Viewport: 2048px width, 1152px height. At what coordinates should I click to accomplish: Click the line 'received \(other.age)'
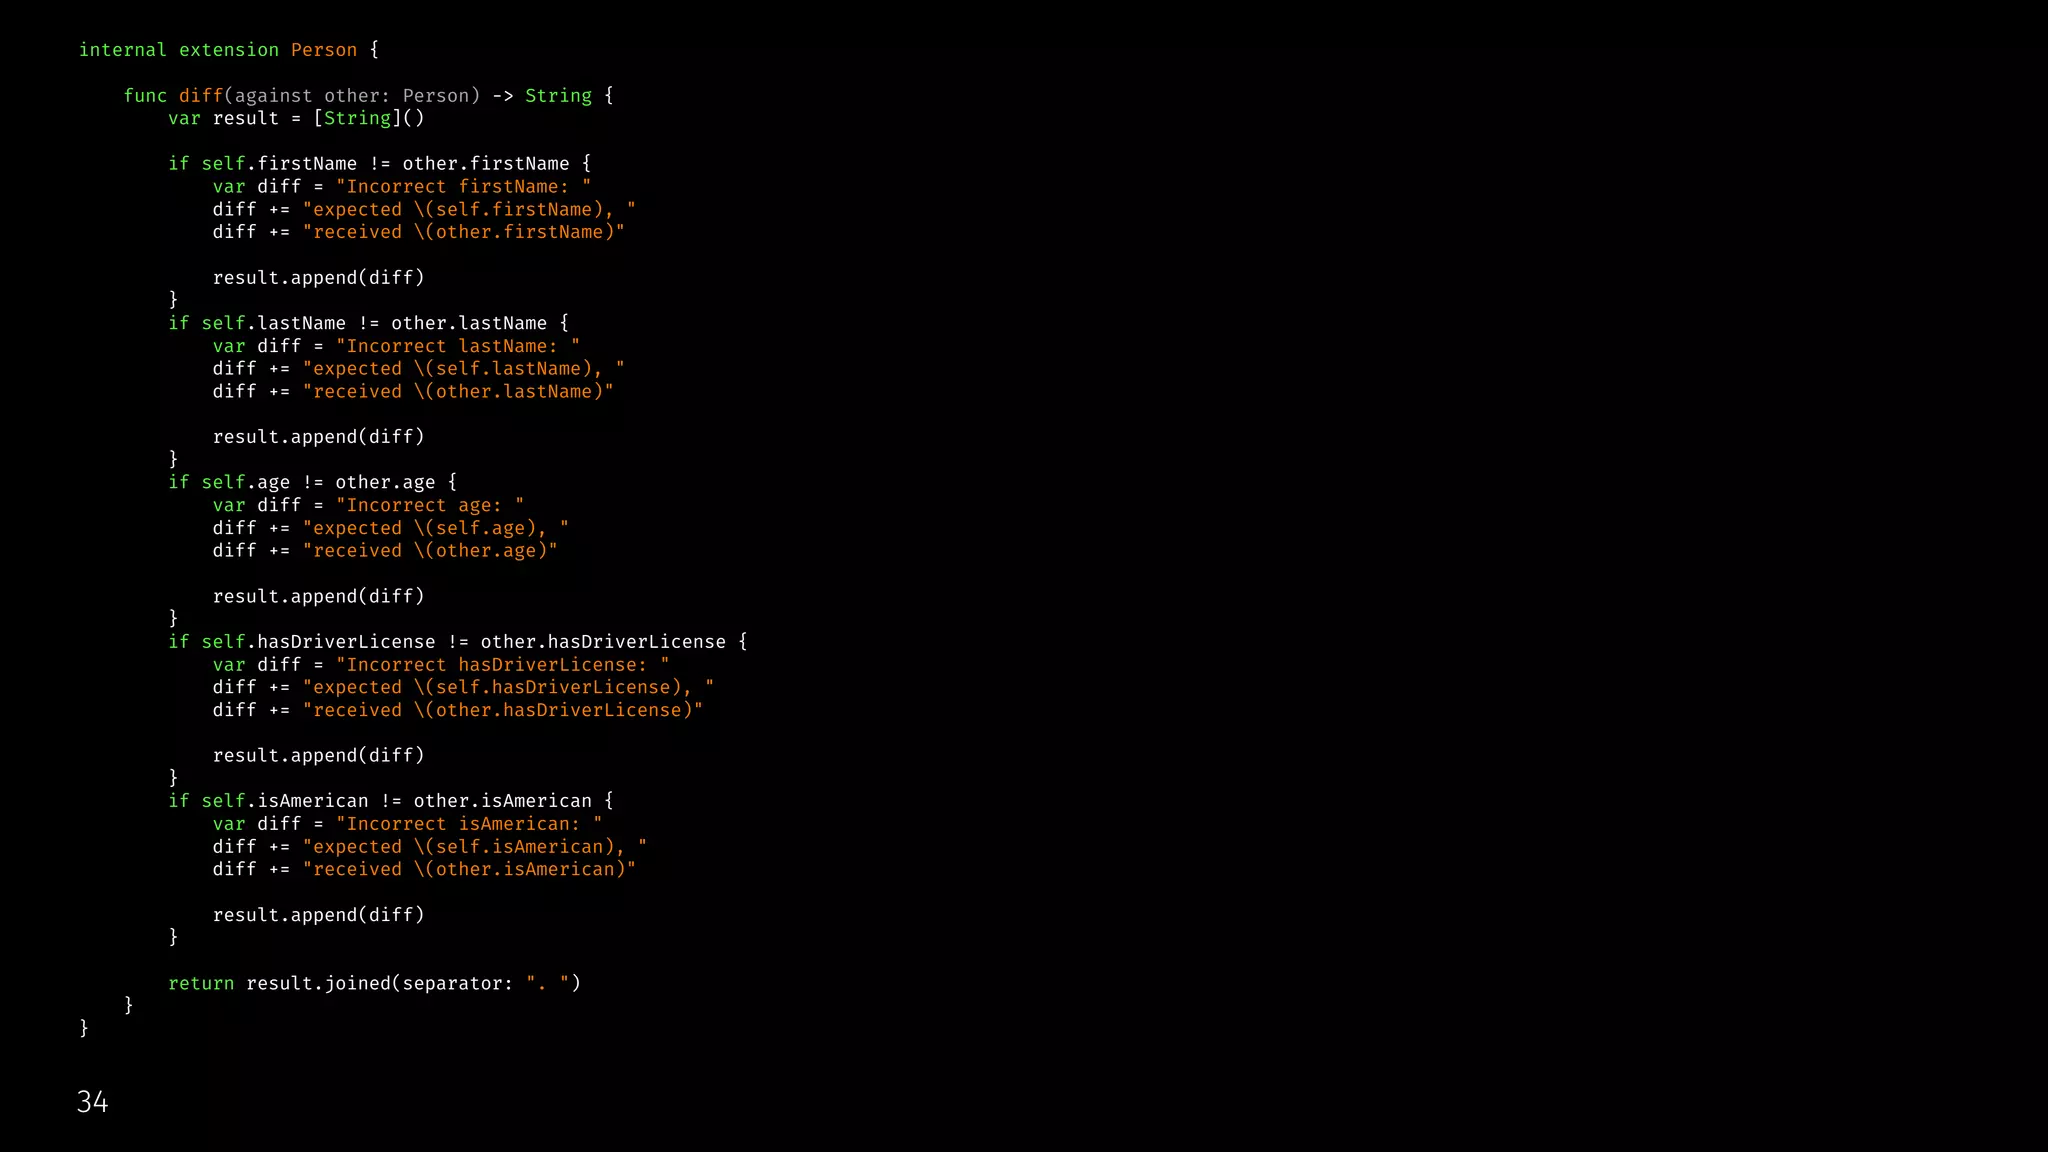pos(385,551)
